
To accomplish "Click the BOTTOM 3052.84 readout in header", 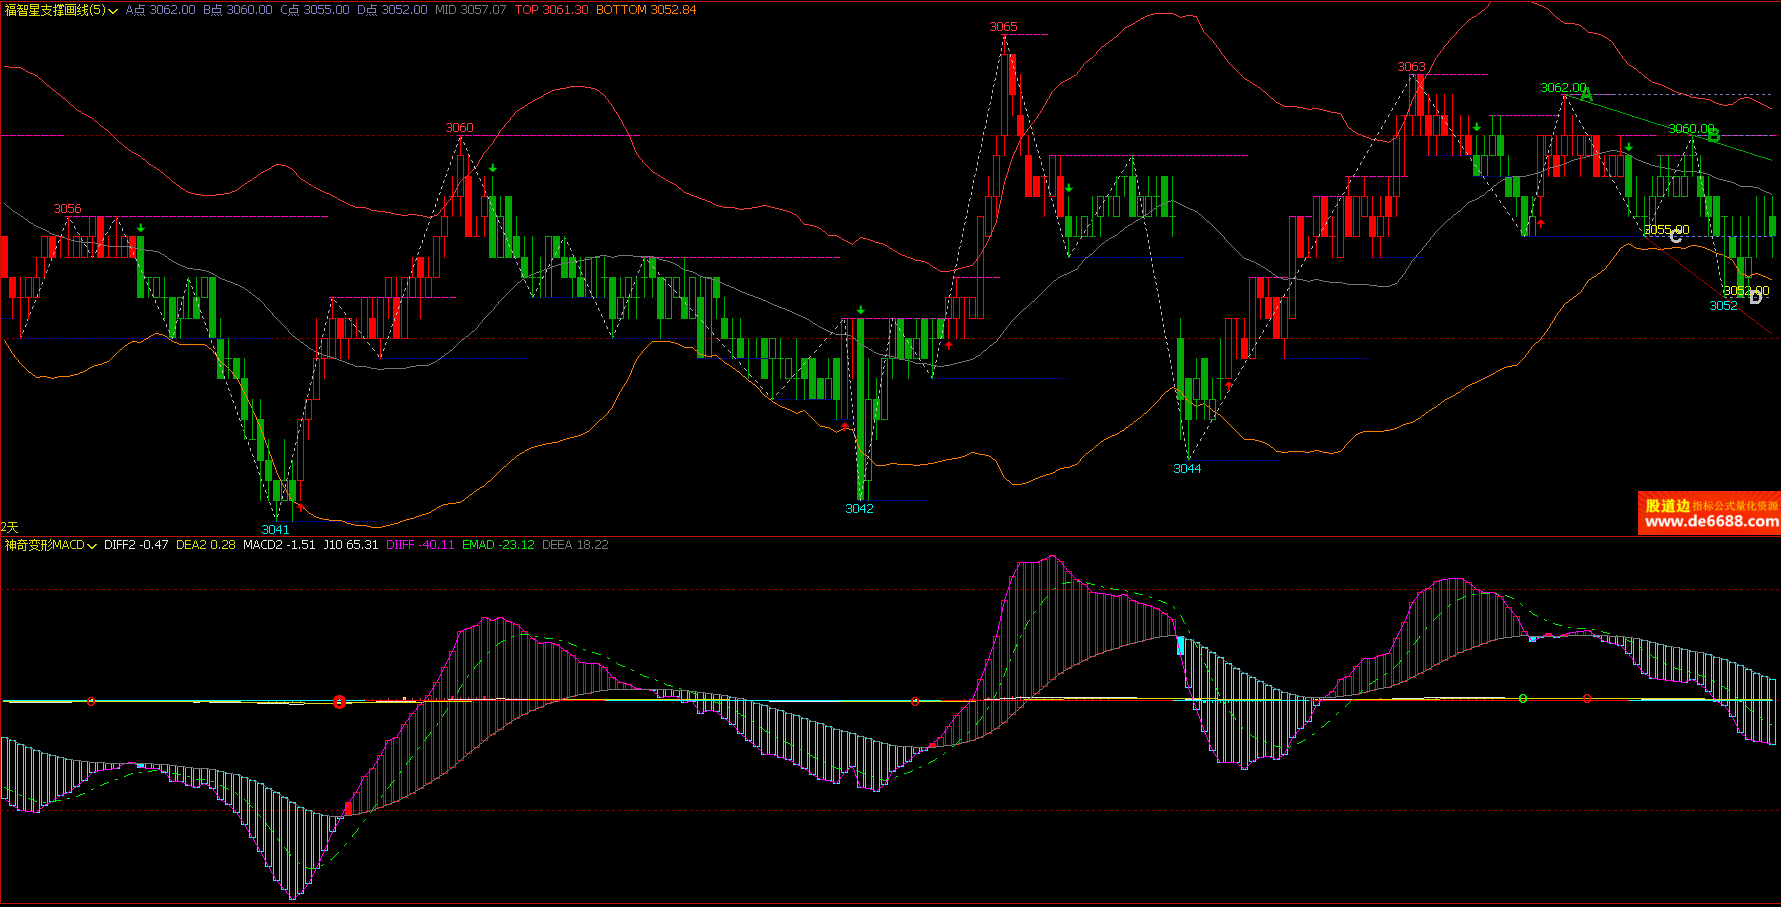I will [x=646, y=10].
